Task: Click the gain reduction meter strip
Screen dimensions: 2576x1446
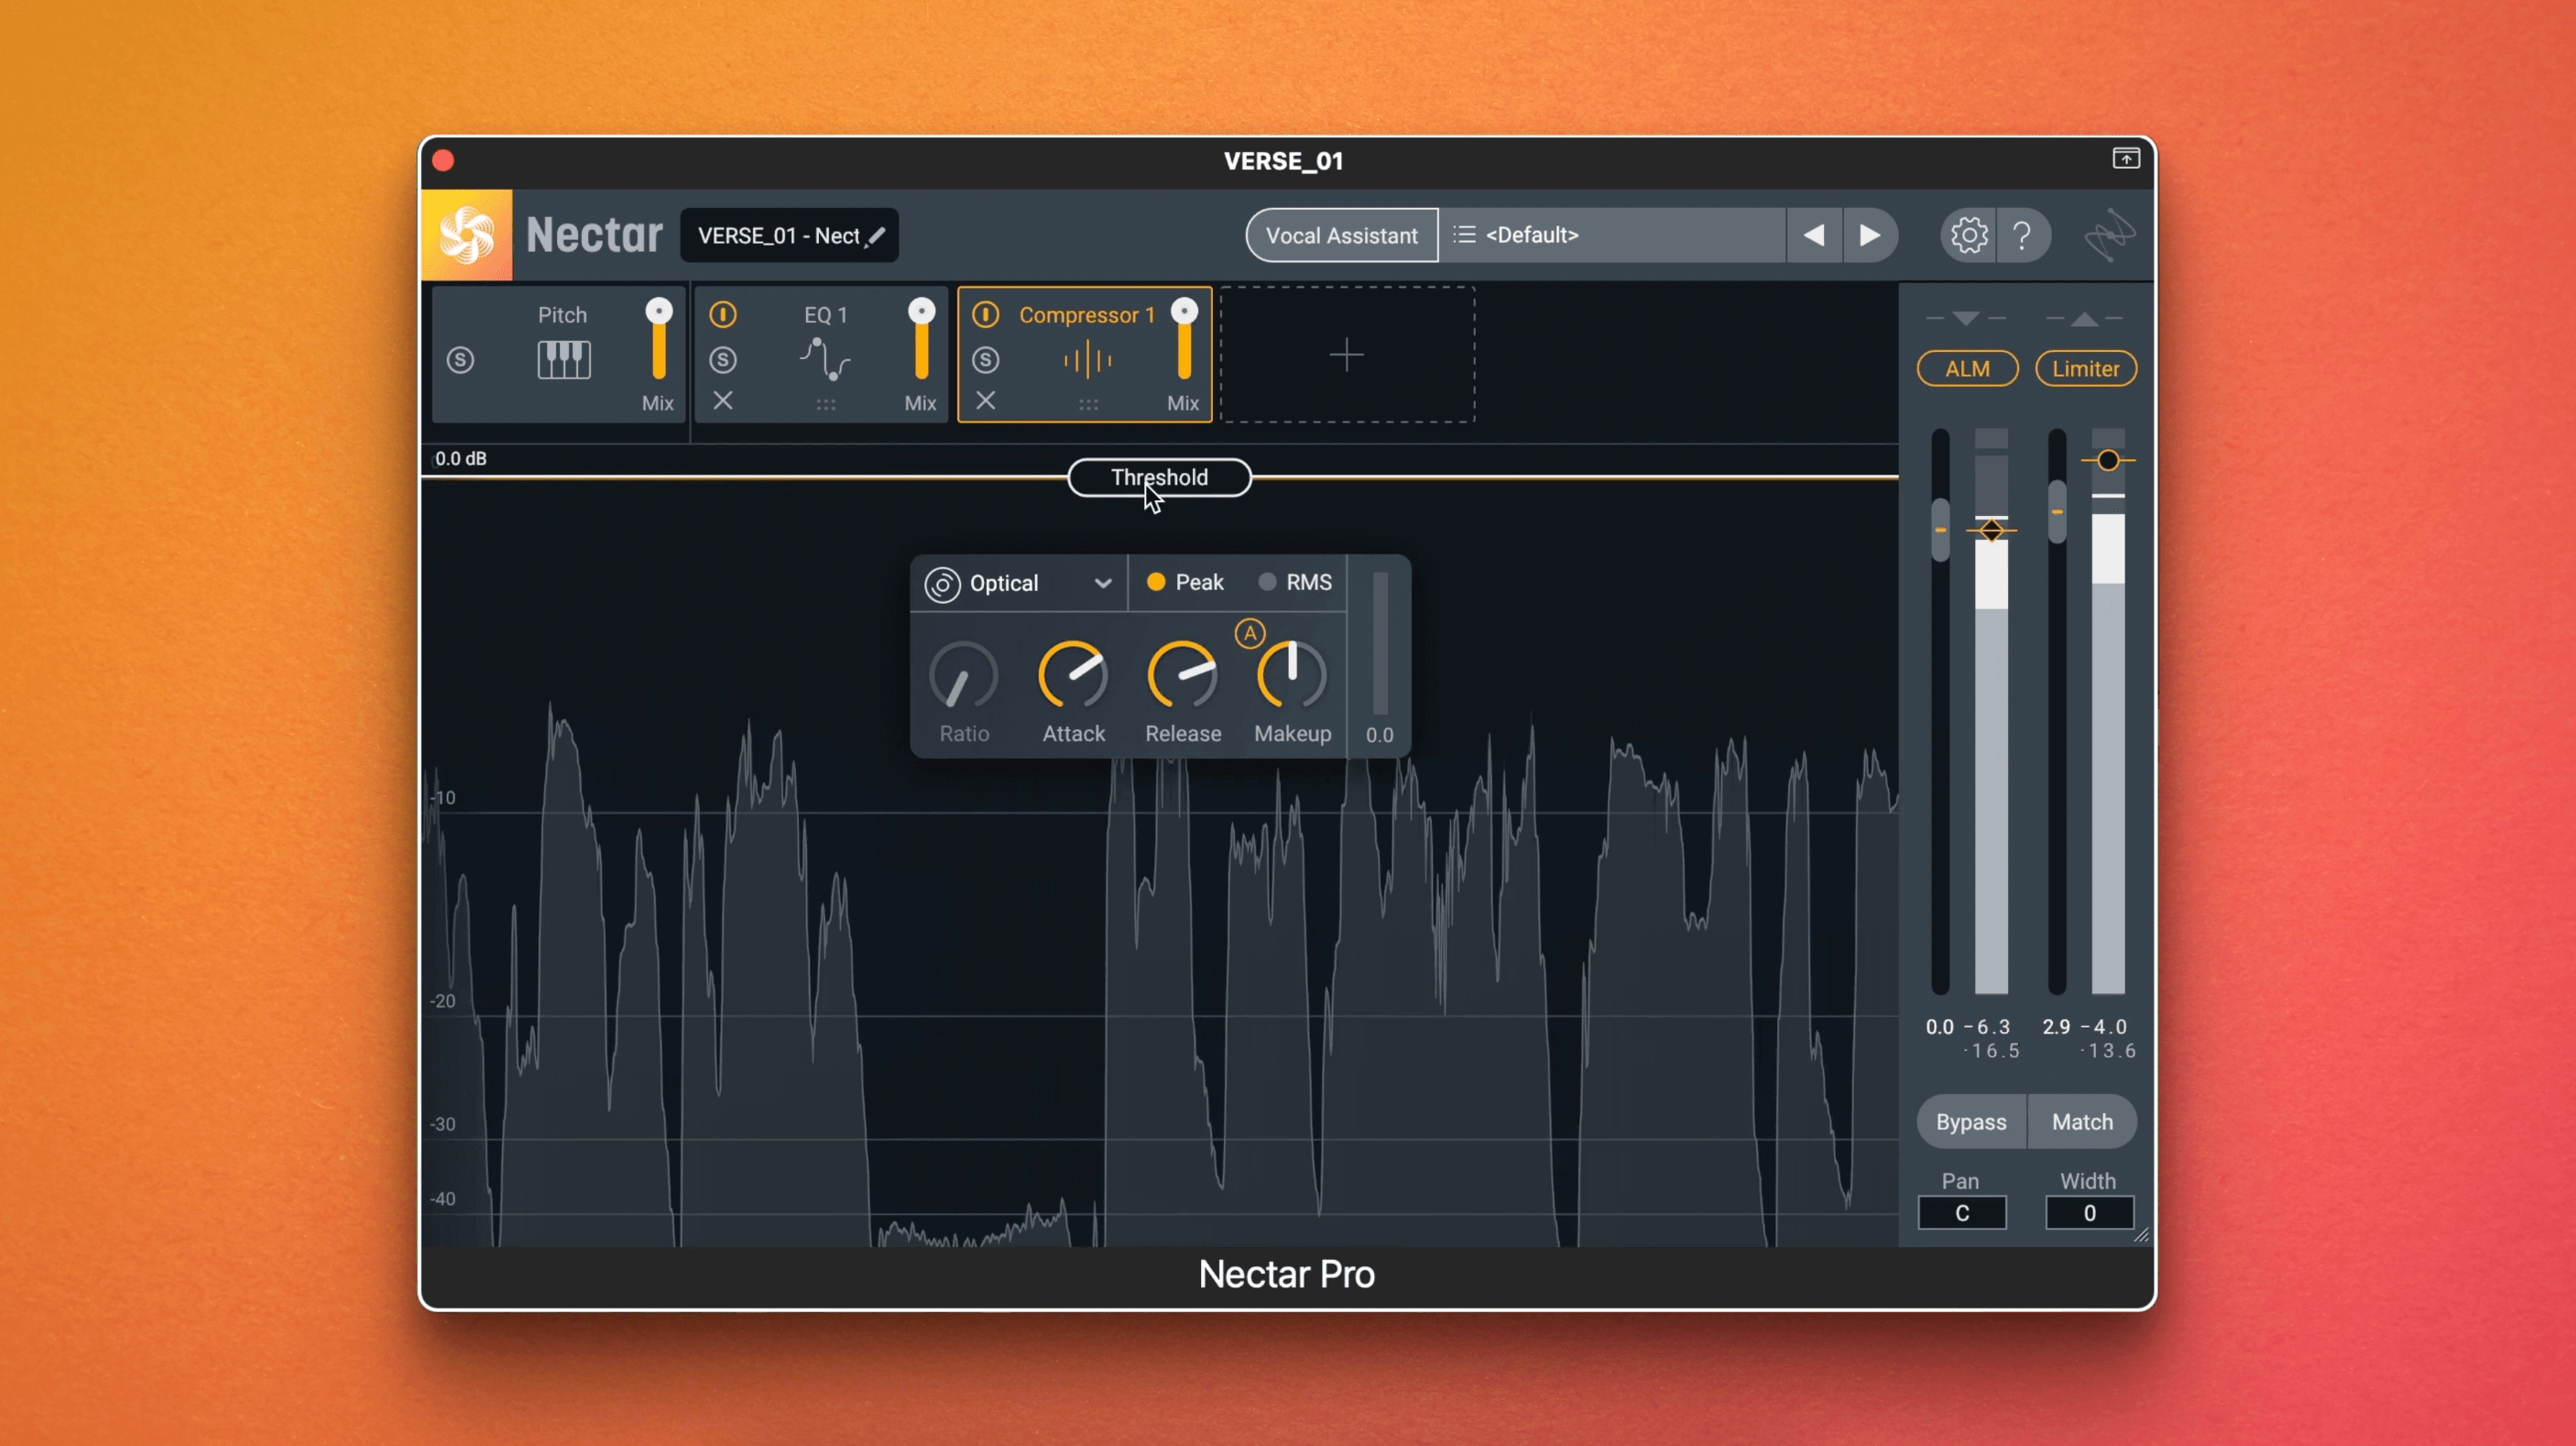Action: pyautogui.click(x=1380, y=644)
